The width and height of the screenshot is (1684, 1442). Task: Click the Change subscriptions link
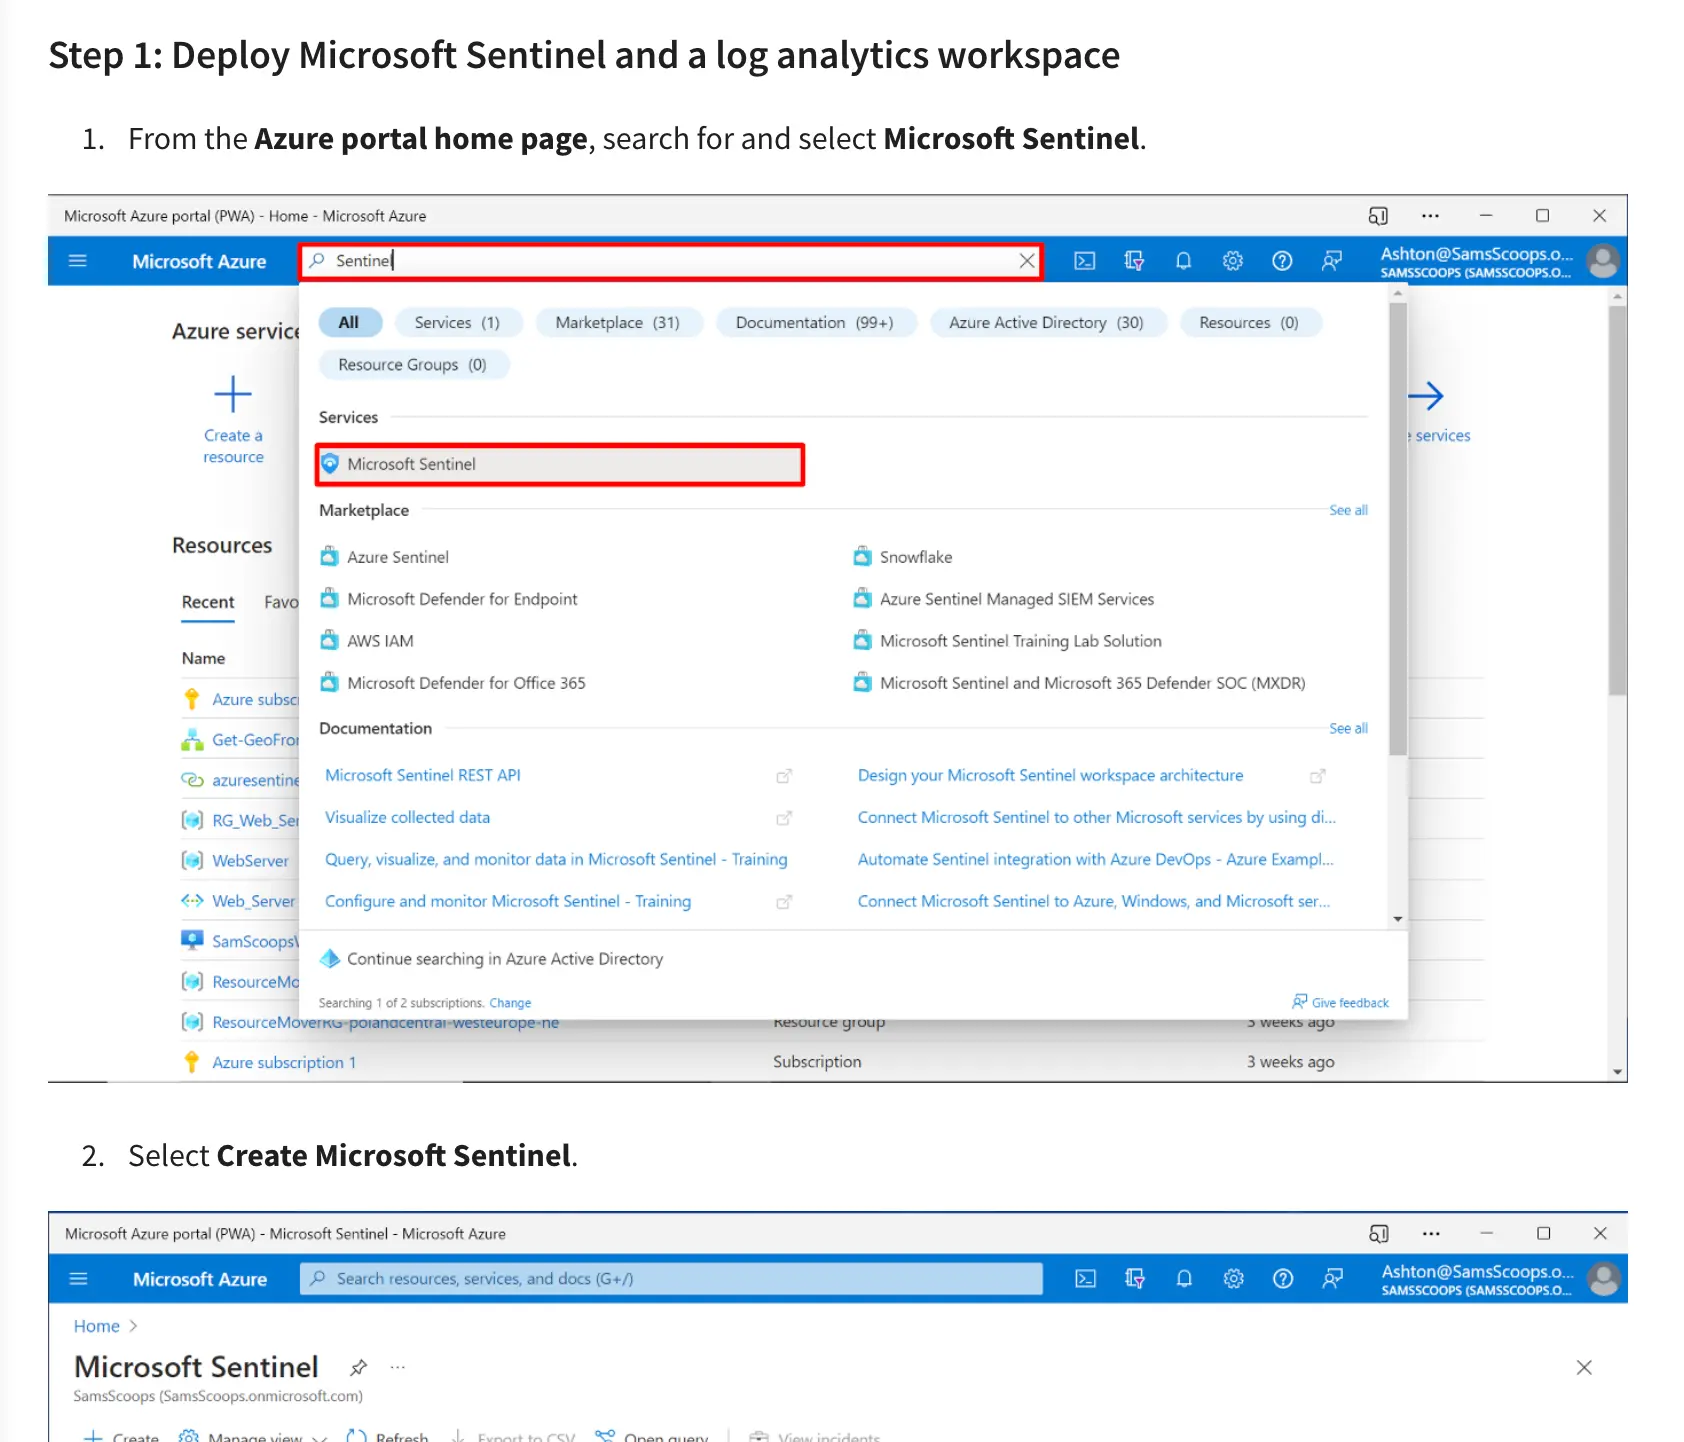point(510,1003)
